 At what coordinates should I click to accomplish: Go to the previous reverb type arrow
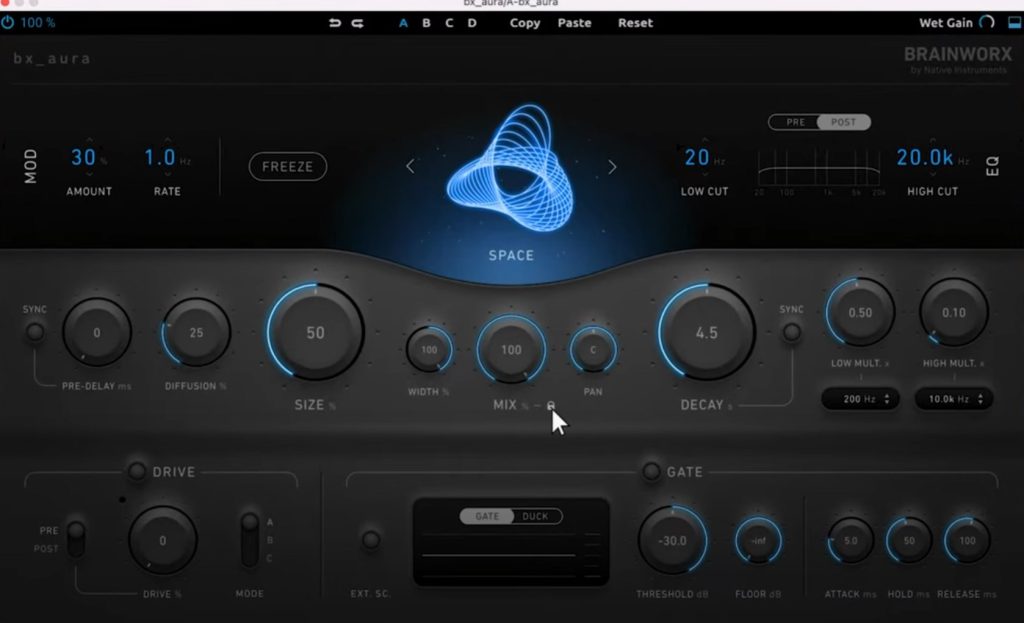click(410, 167)
